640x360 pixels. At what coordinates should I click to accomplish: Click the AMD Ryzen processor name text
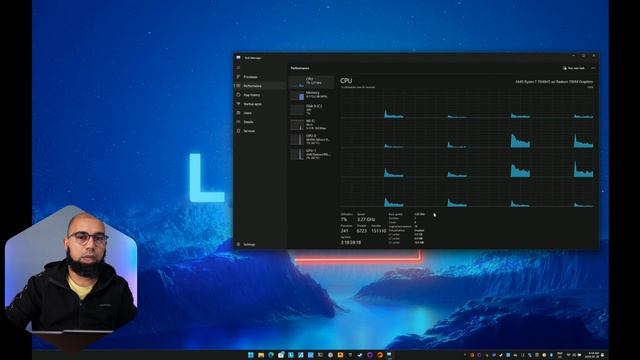pyautogui.click(x=554, y=82)
